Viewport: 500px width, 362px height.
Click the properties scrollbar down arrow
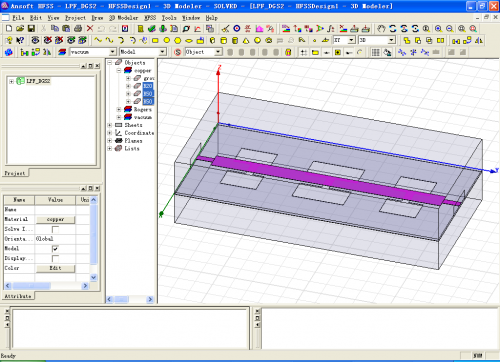(94, 277)
